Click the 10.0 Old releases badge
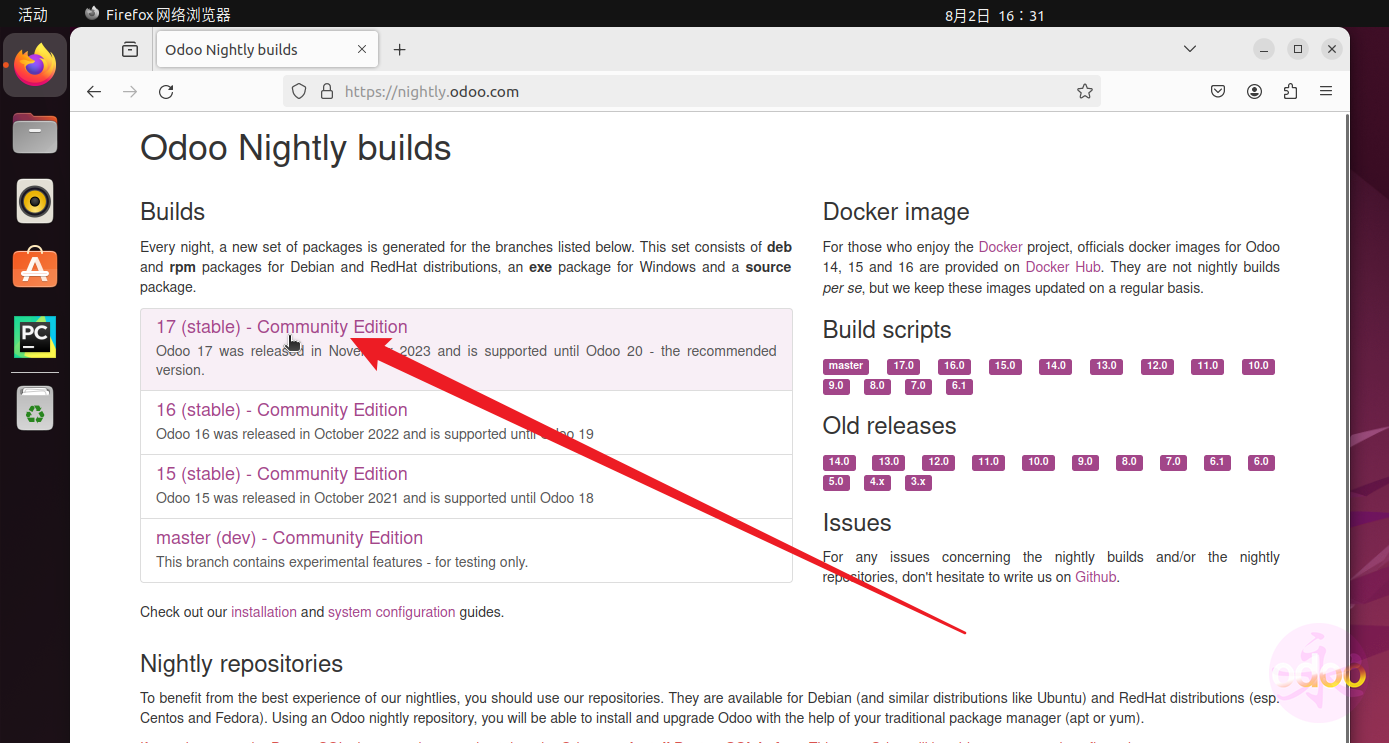Viewport: 1389px width, 743px height. (1038, 462)
